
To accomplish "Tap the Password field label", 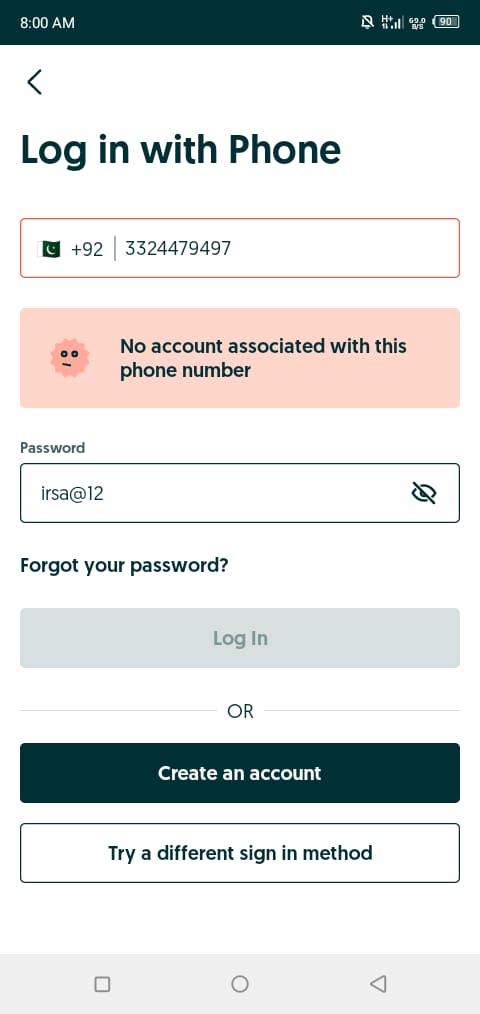I will [x=52, y=448].
